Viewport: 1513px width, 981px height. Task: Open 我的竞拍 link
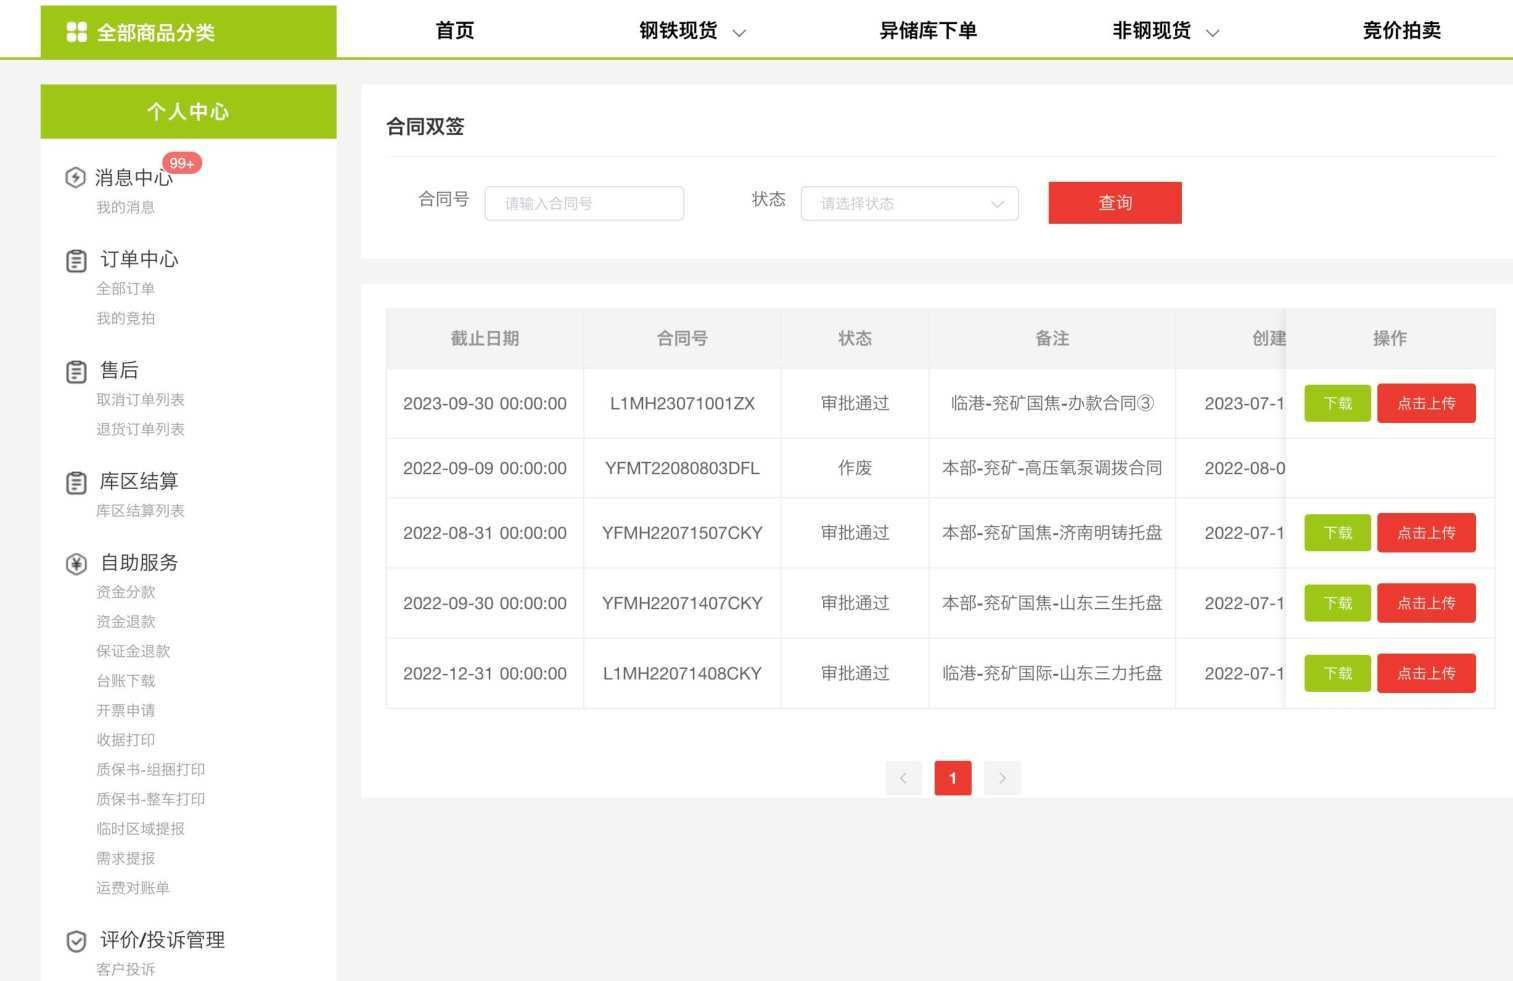[125, 319]
